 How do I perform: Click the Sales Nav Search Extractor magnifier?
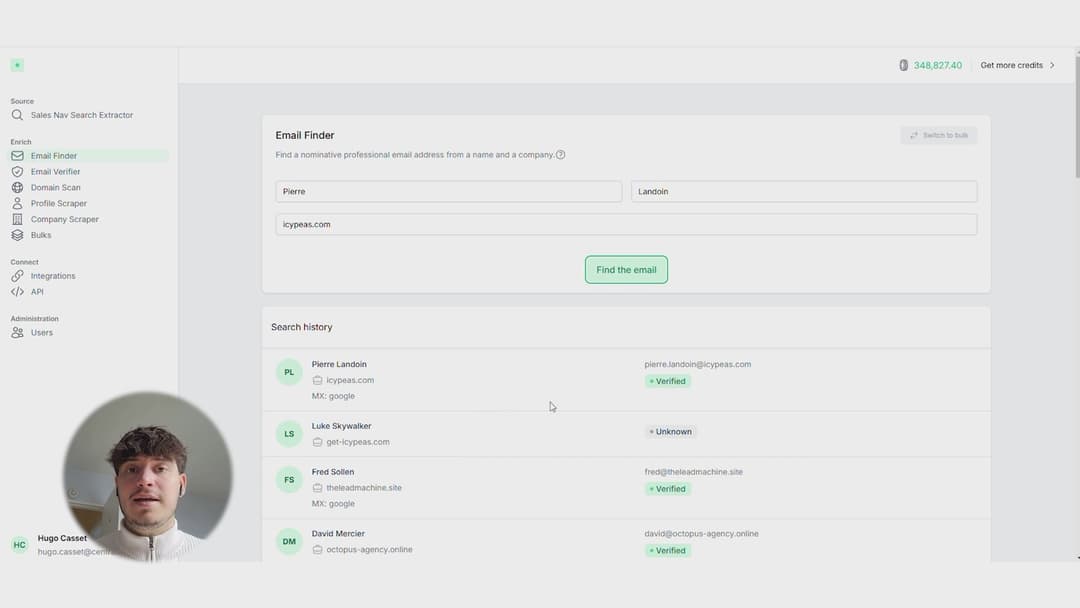pyautogui.click(x=17, y=115)
